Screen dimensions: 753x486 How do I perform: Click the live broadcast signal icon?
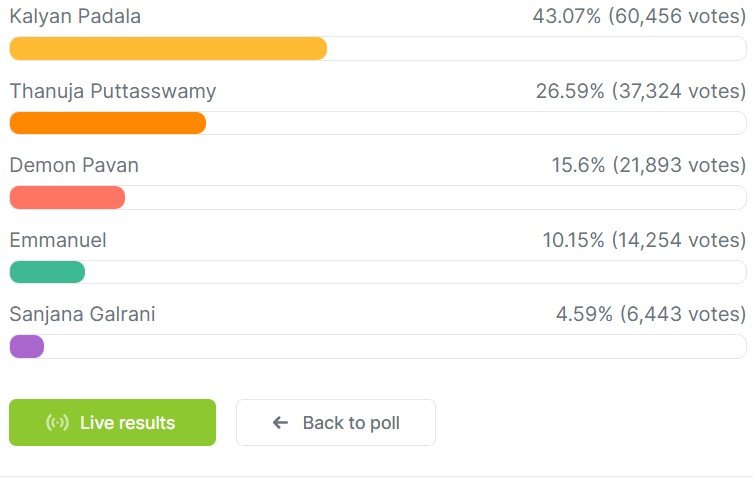[x=58, y=423]
